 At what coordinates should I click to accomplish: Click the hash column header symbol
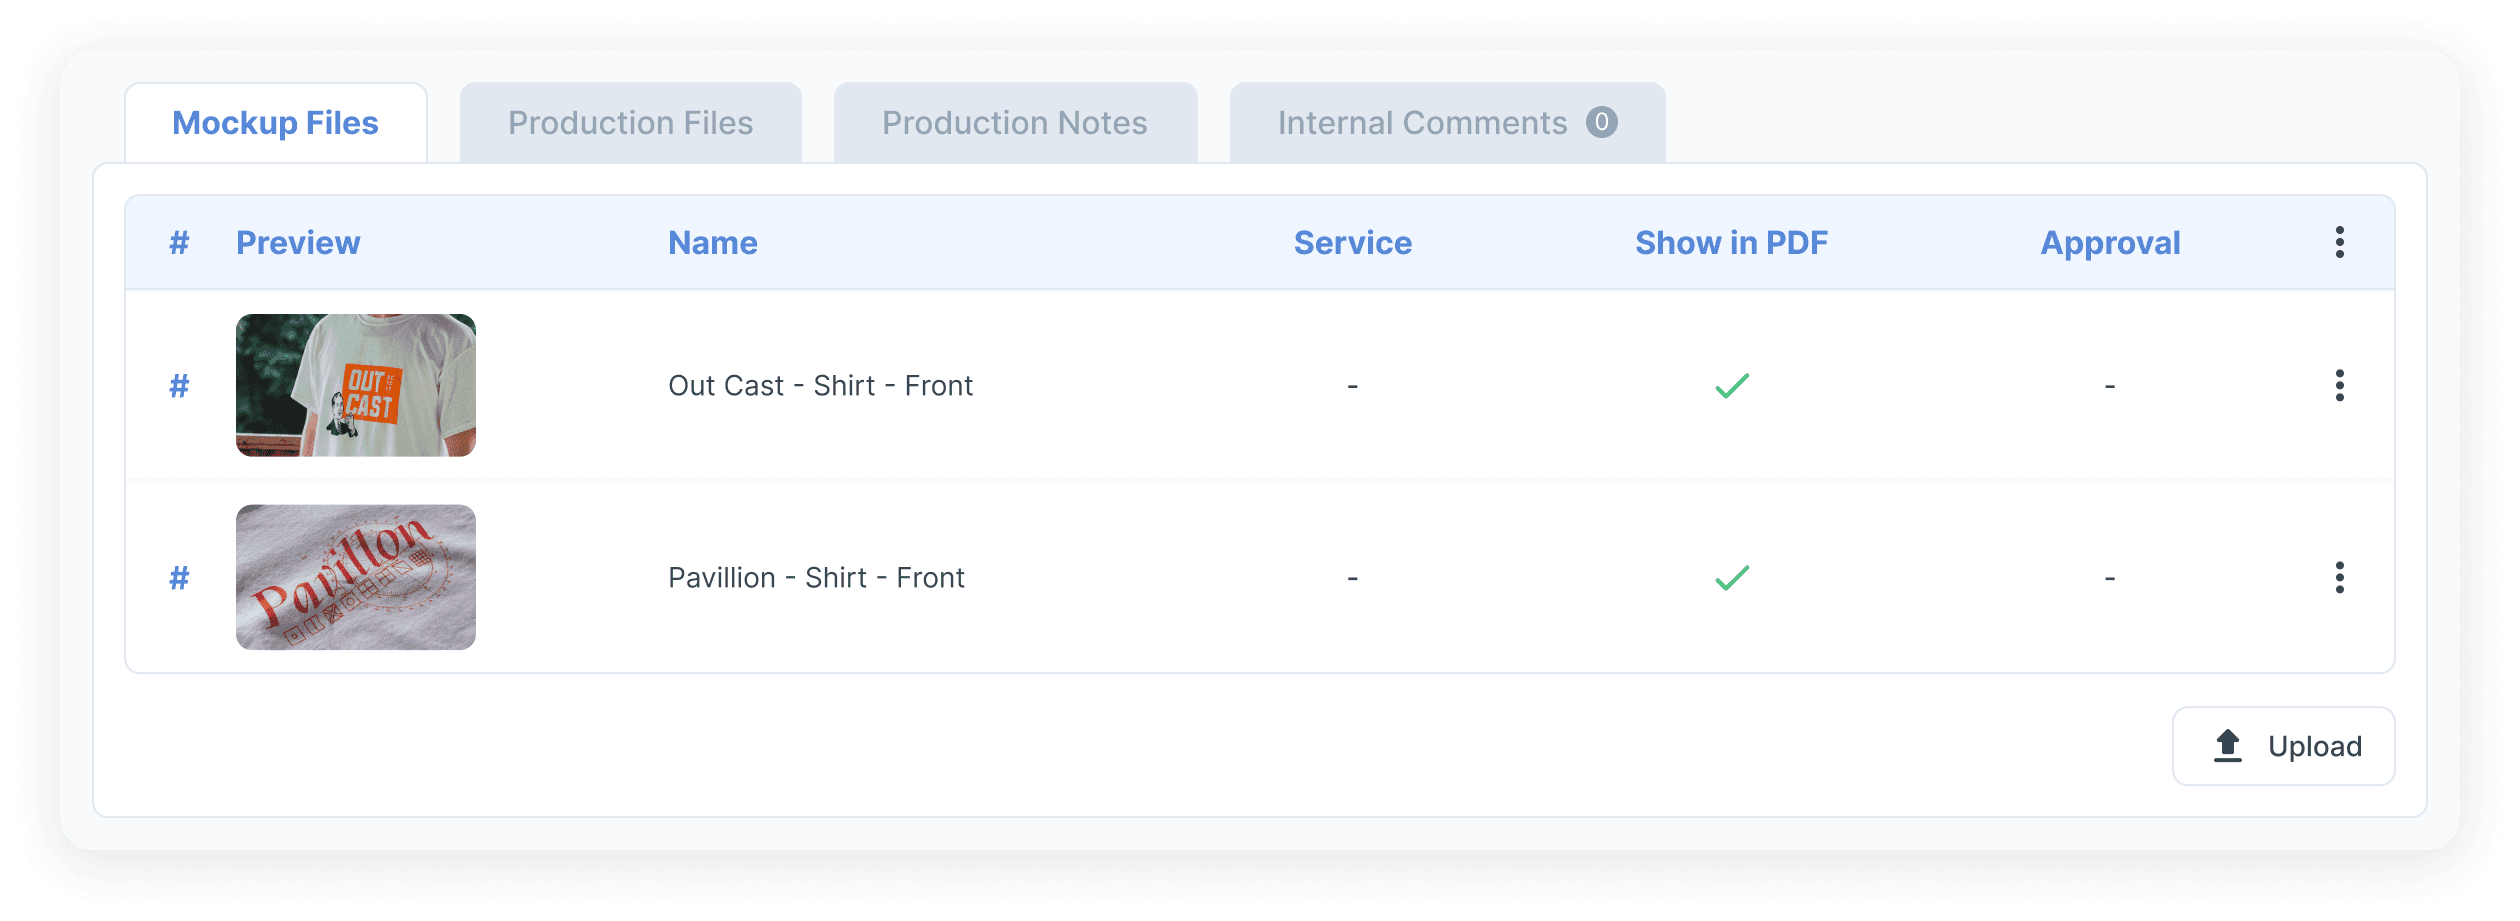(x=179, y=242)
